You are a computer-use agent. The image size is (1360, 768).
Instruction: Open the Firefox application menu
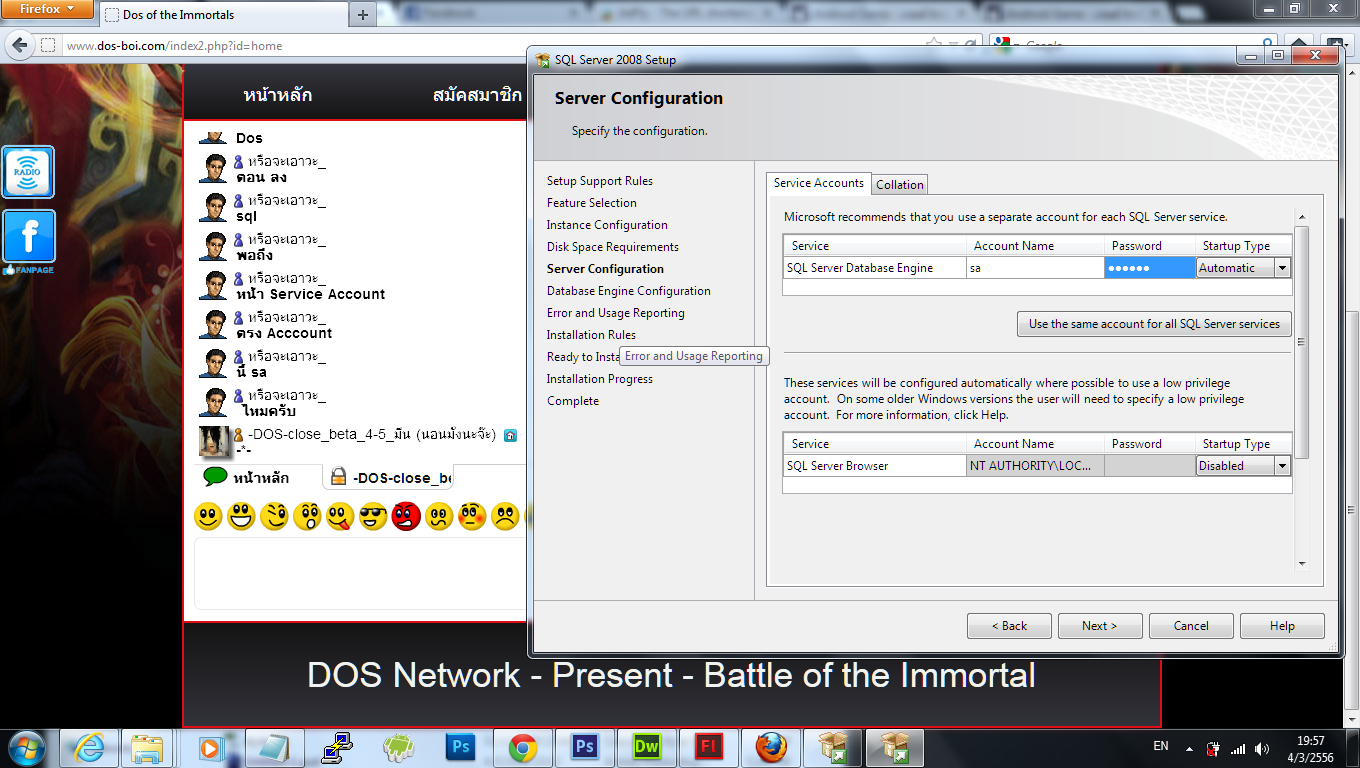(x=48, y=10)
